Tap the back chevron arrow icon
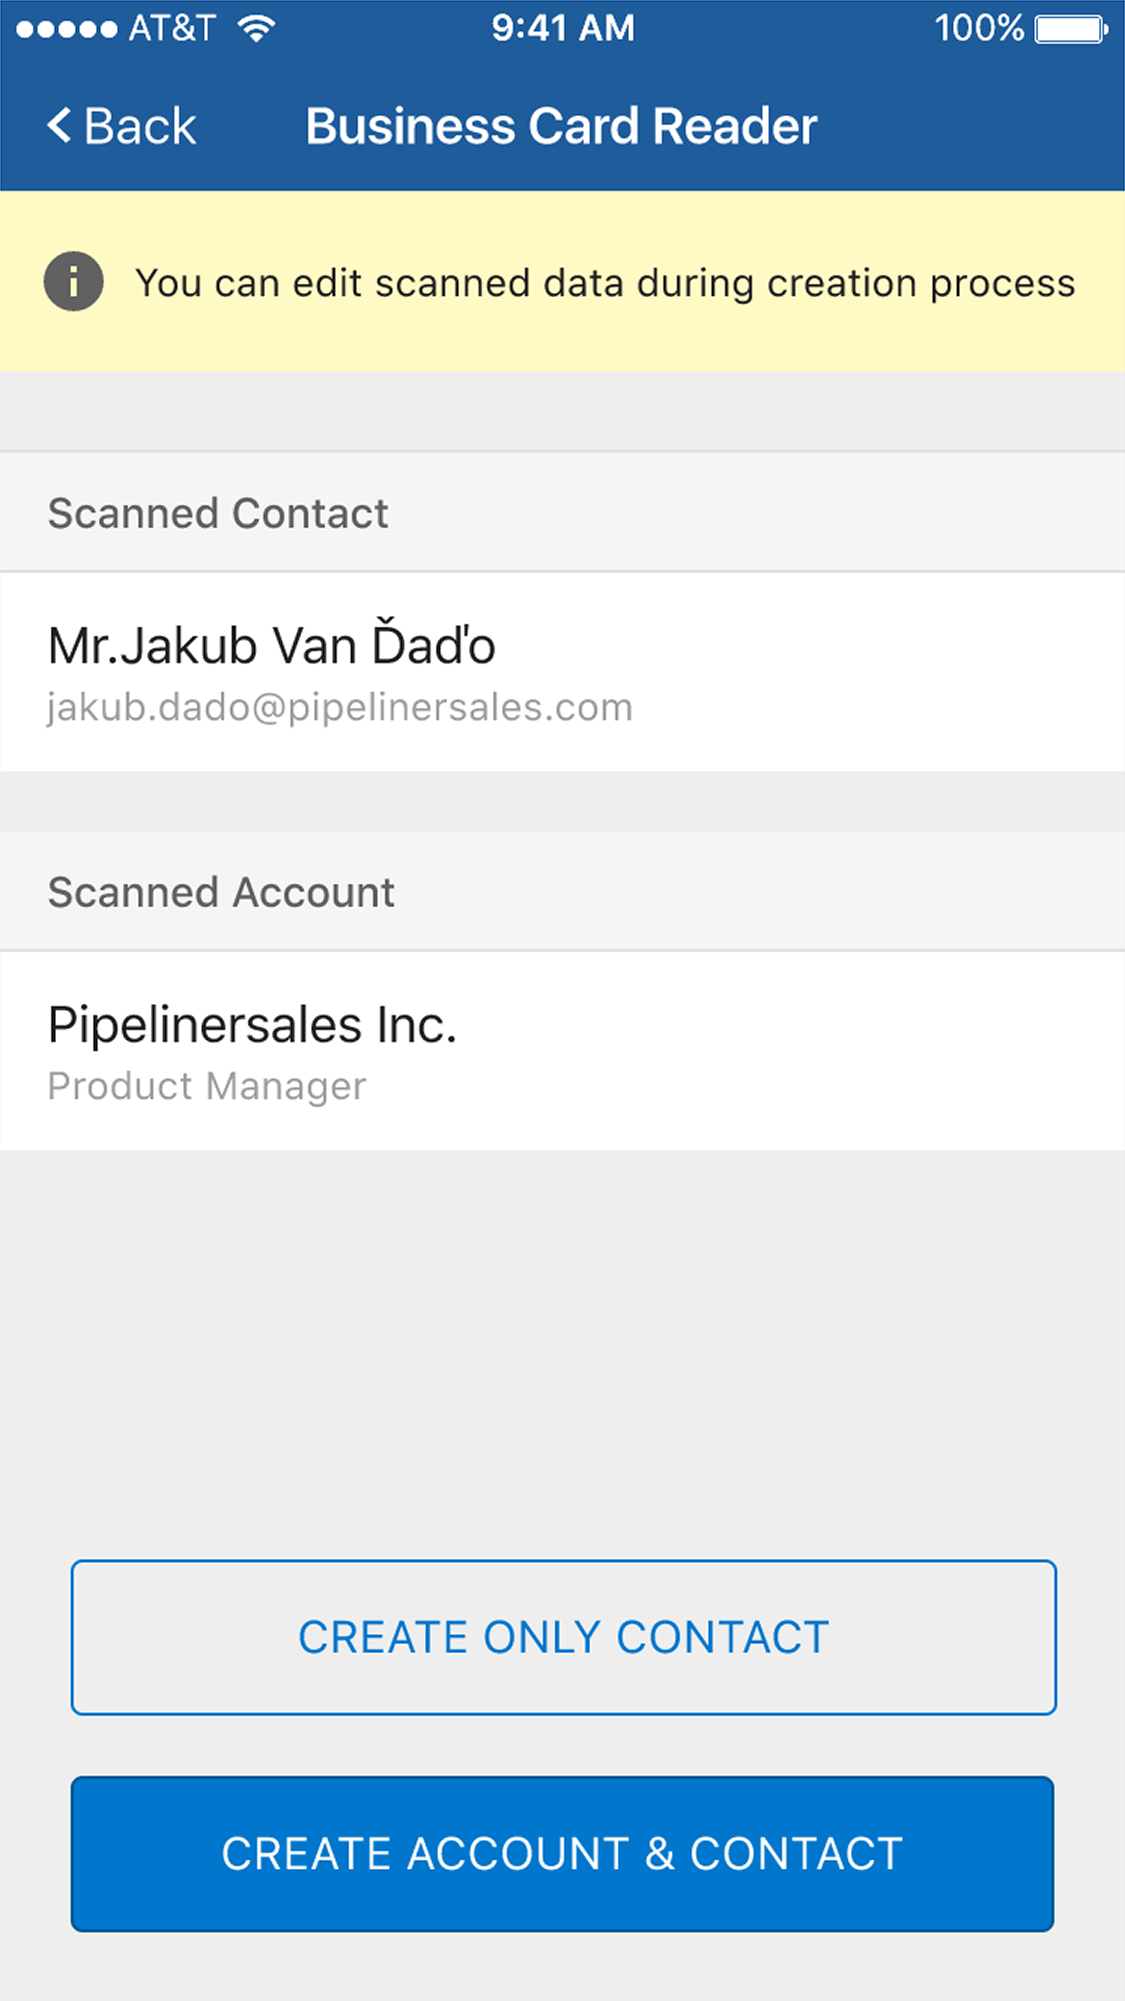1125x2001 pixels. tap(60, 126)
